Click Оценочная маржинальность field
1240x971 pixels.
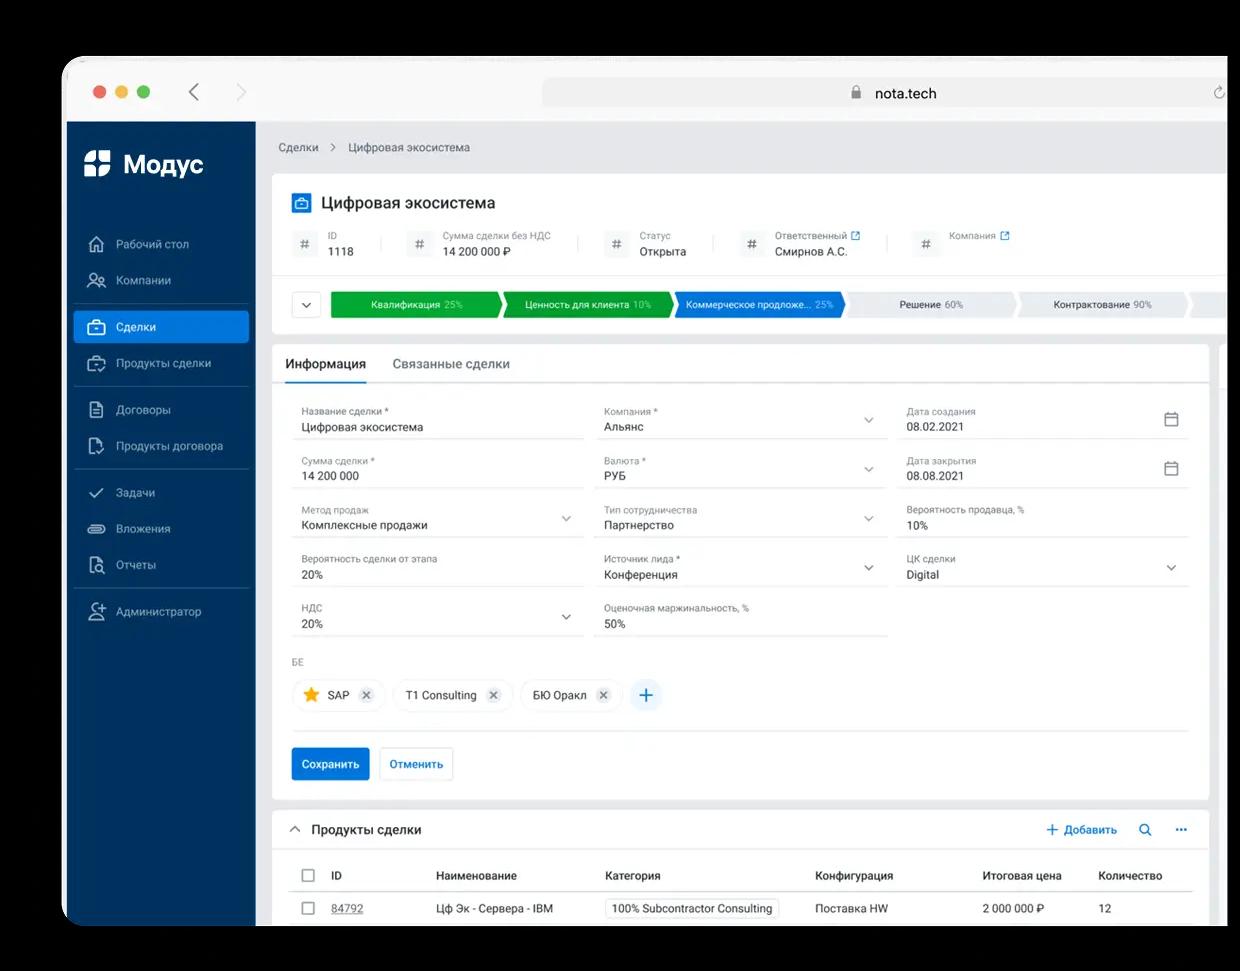pos(741,617)
